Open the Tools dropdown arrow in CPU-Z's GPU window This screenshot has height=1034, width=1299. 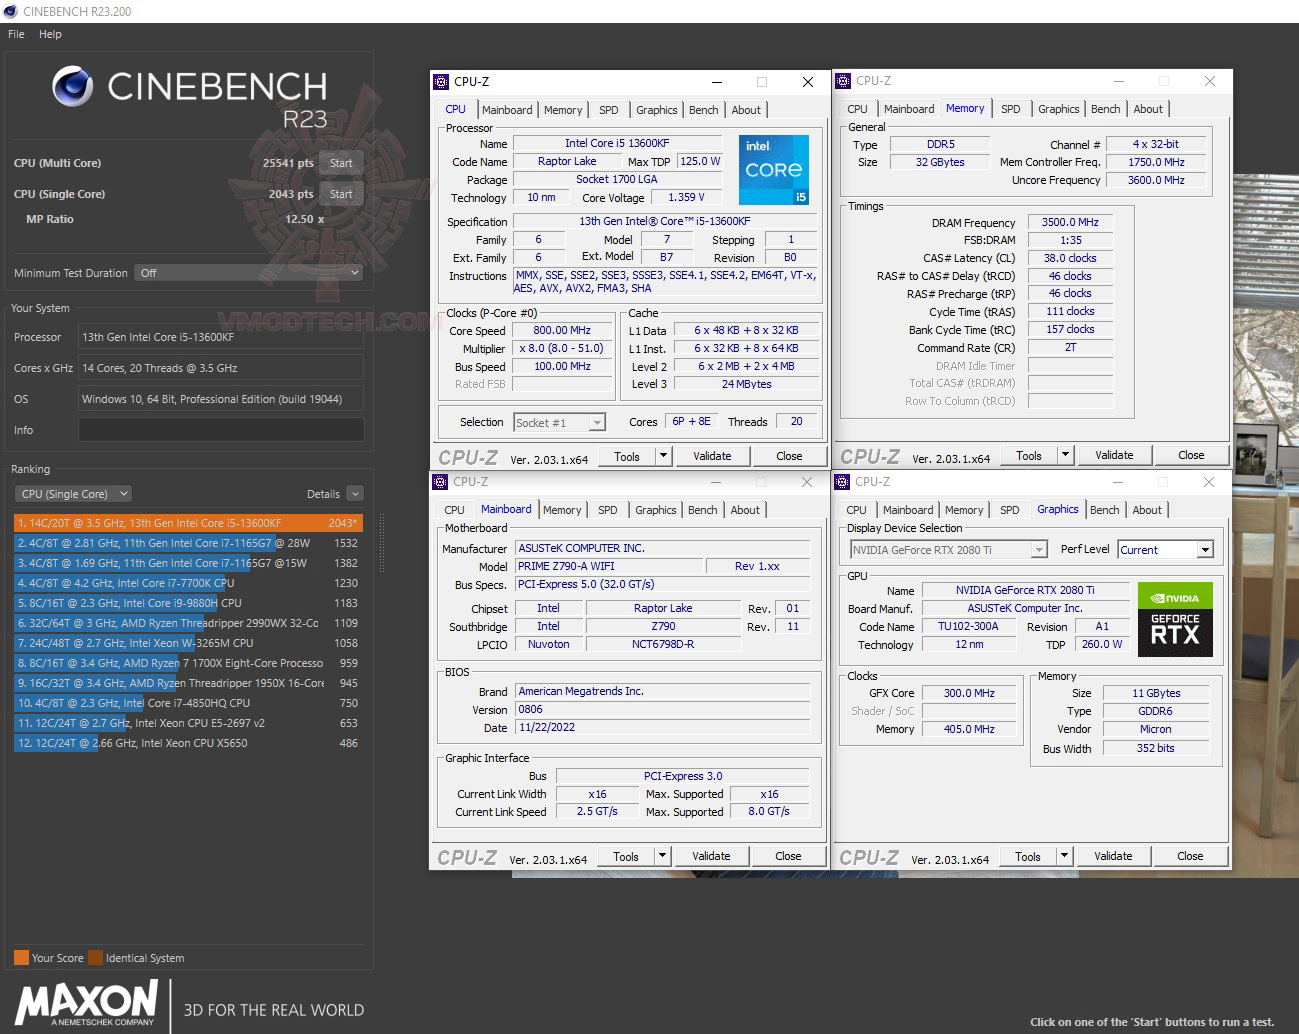pyautogui.click(x=1064, y=856)
